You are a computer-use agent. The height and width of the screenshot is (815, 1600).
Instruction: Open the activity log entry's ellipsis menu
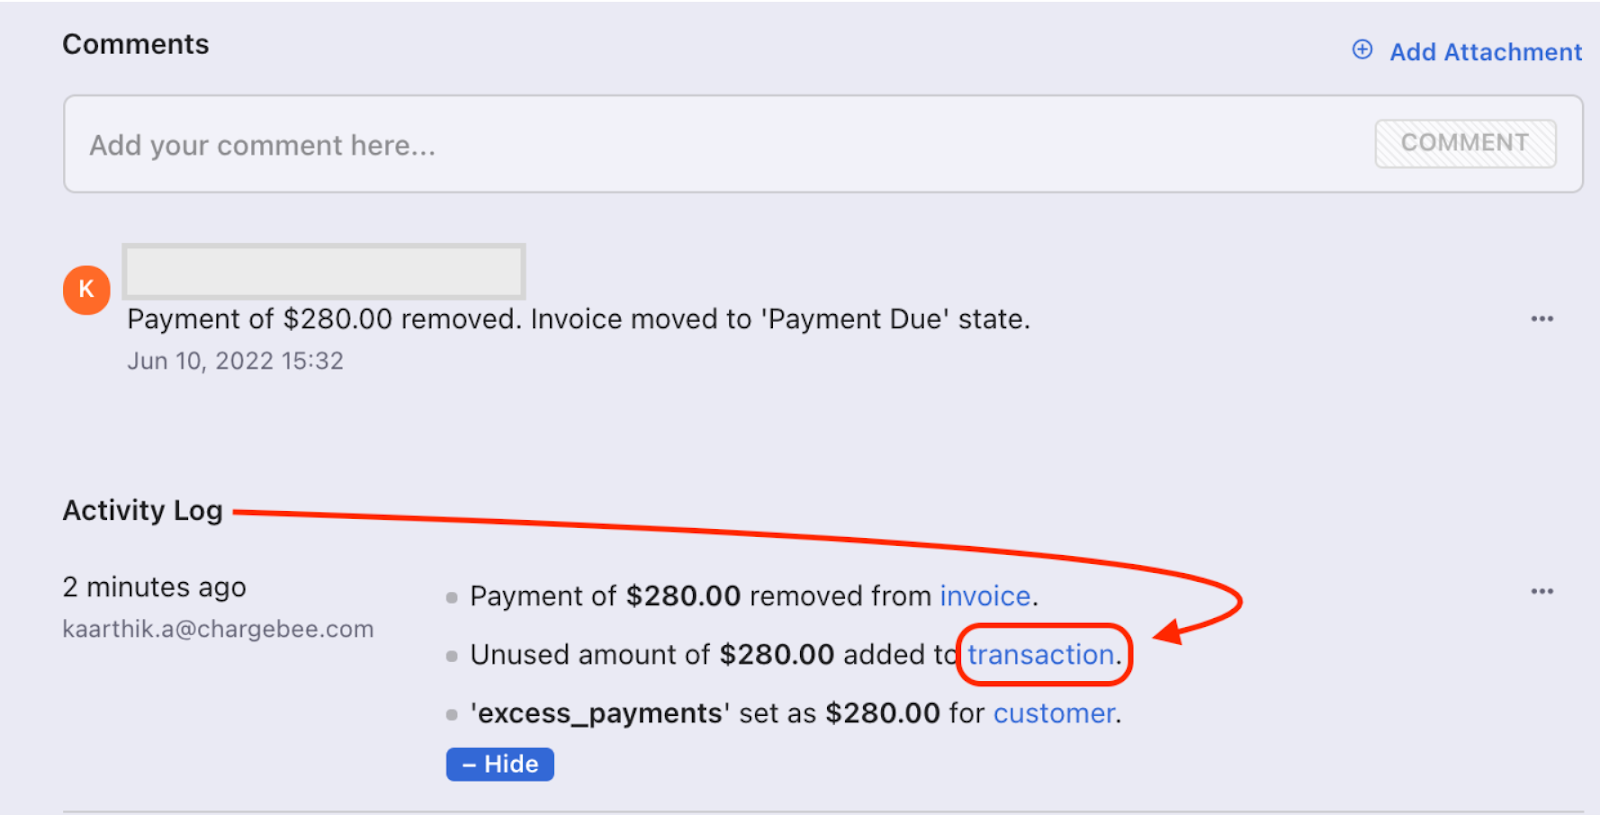click(x=1542, y=591)
